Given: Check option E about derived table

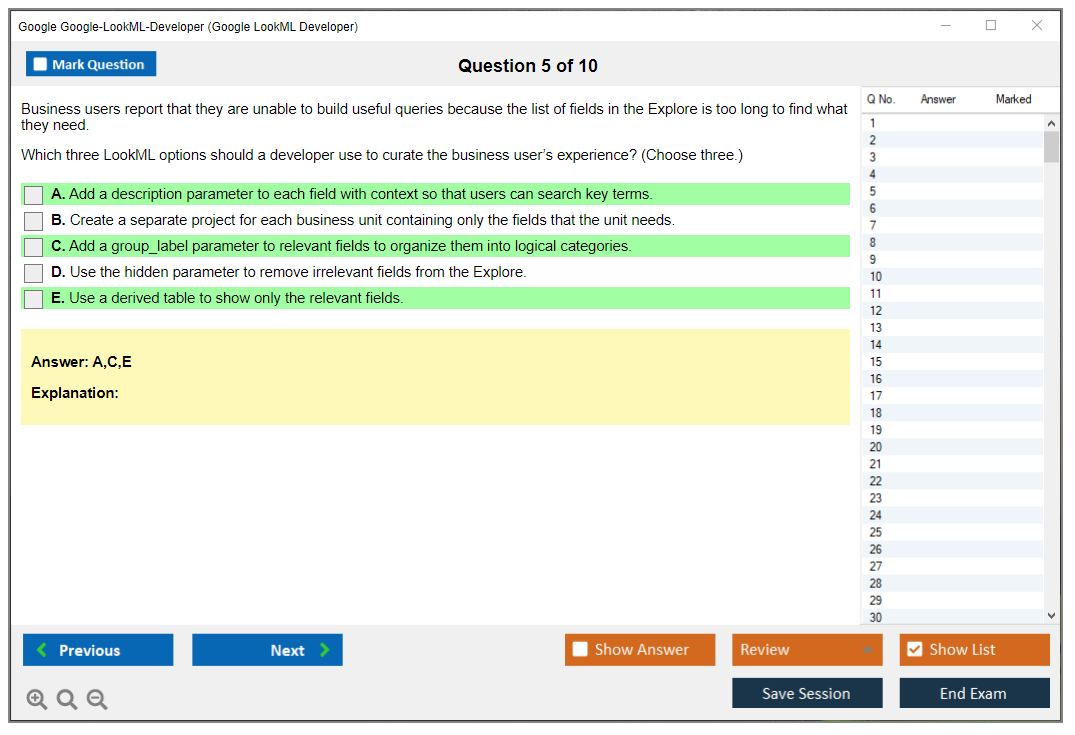Looking at the screenshot, I should point(34,299).
